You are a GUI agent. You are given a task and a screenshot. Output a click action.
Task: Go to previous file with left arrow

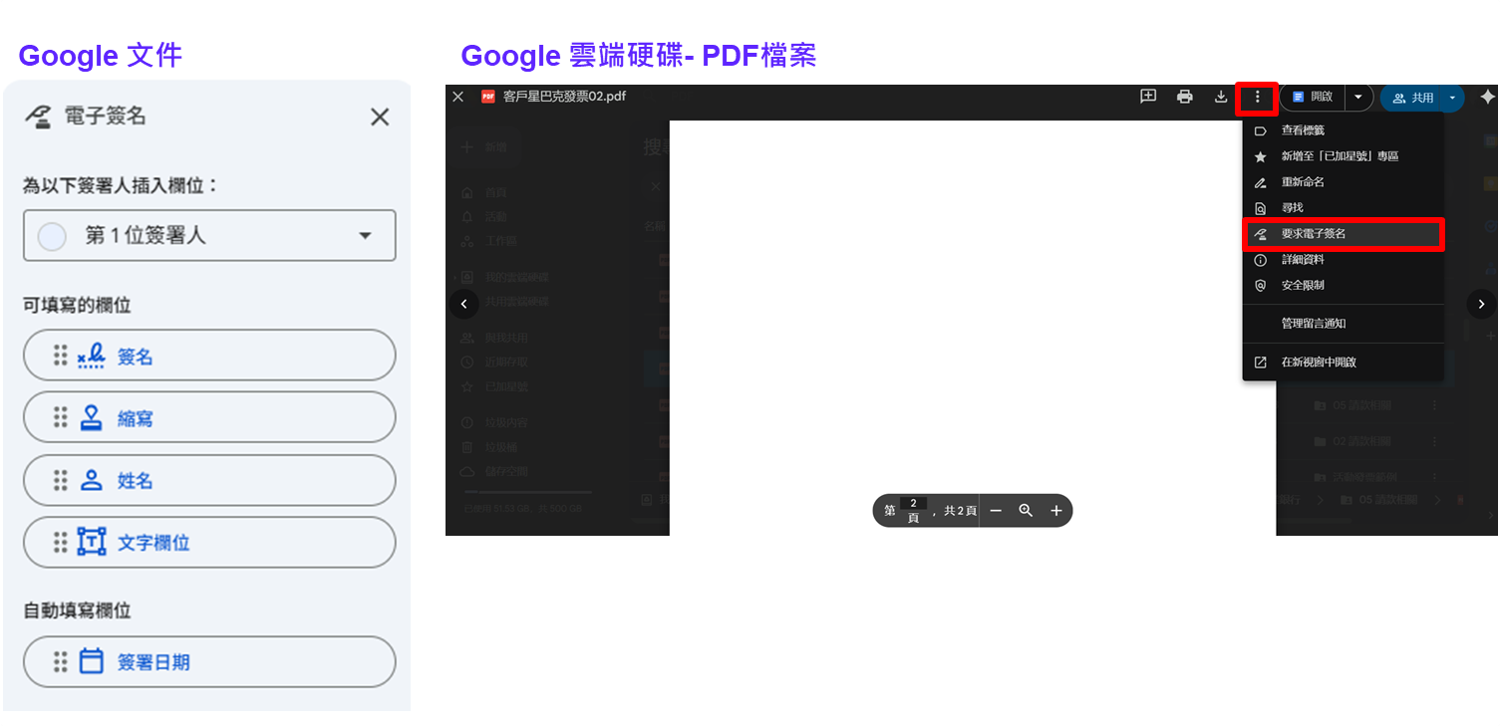click(x=463, y=304)
